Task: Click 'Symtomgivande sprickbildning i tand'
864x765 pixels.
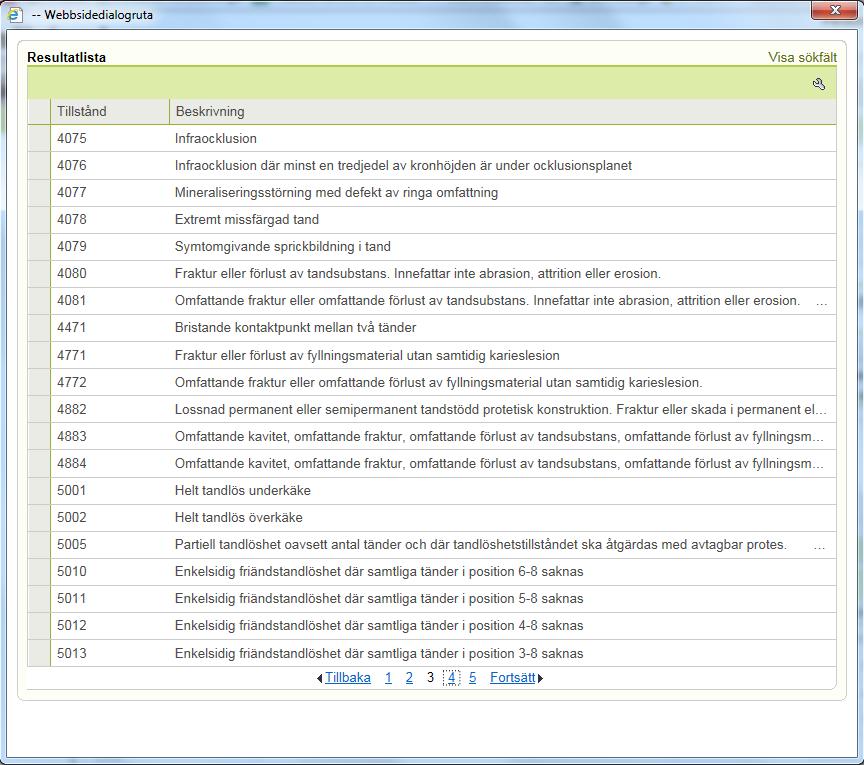Action: pos(283,246)
